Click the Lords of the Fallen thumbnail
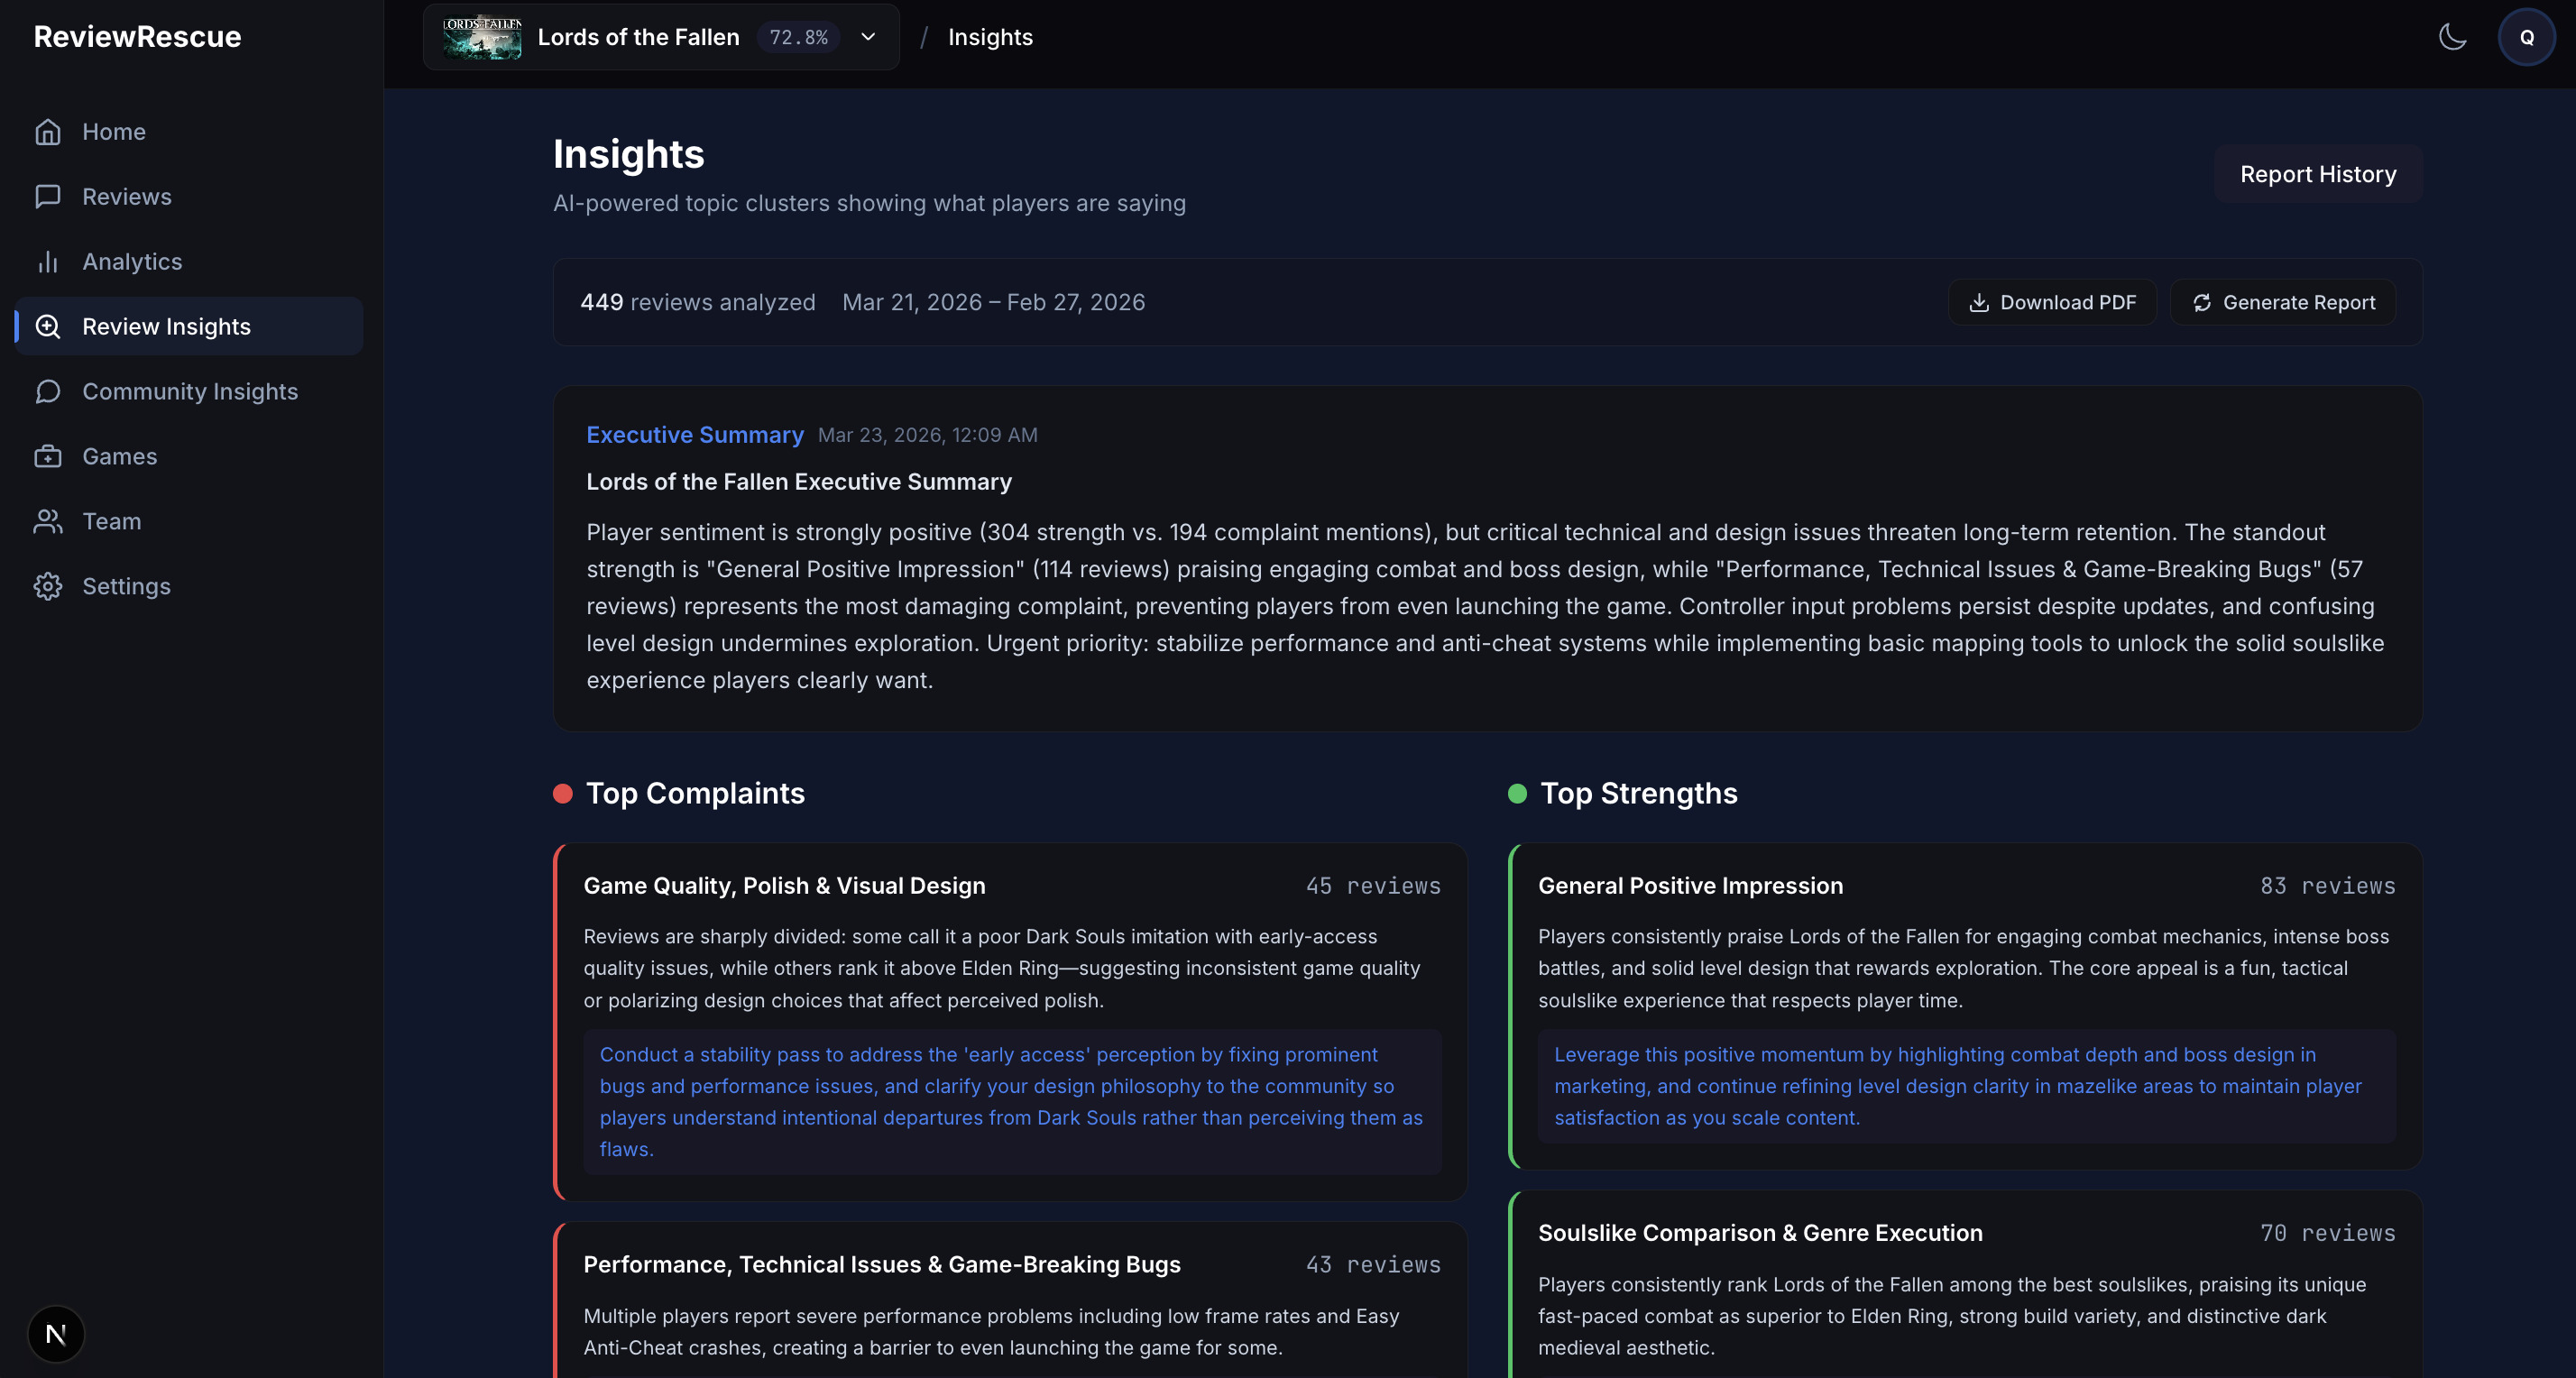Image resolution: width=2576 pixels, height=1378 pixels. tap(482, 37)
